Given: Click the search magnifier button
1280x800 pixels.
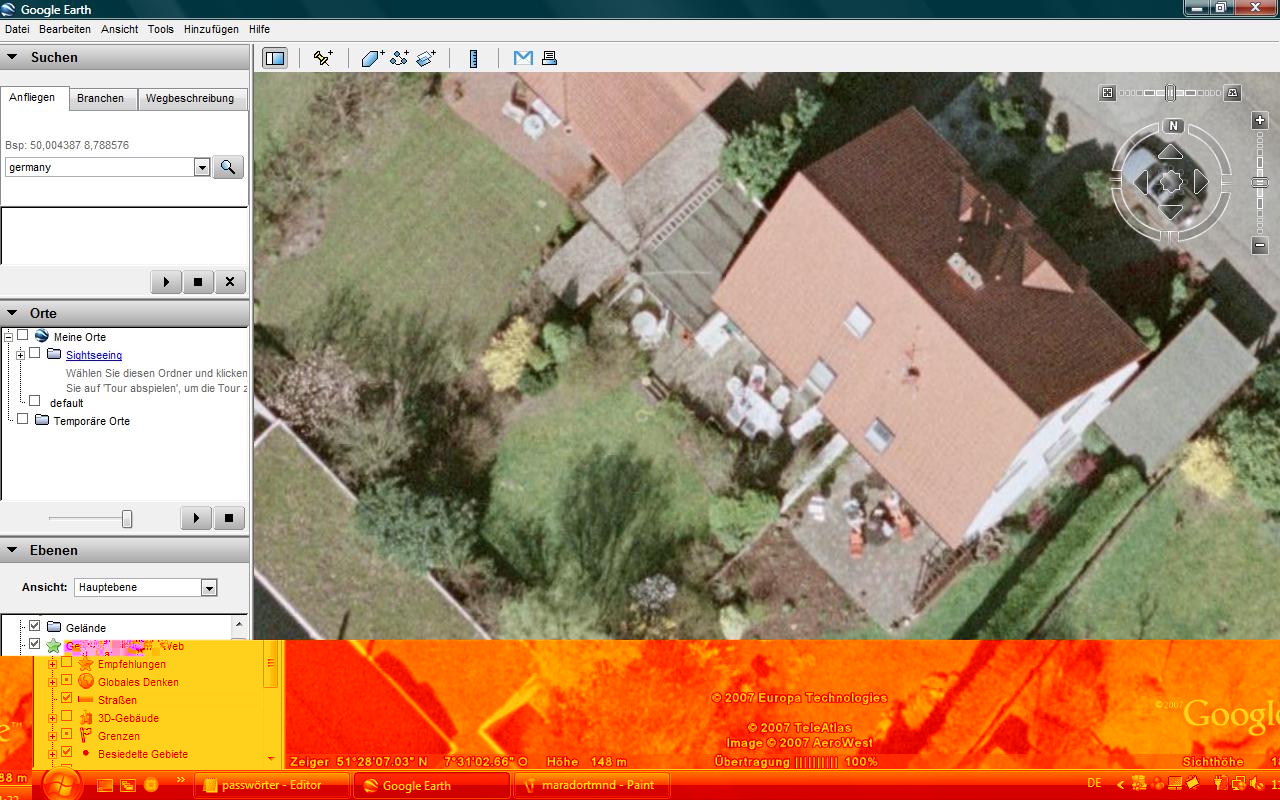Looking at the screenshot, I should point(228,167).
